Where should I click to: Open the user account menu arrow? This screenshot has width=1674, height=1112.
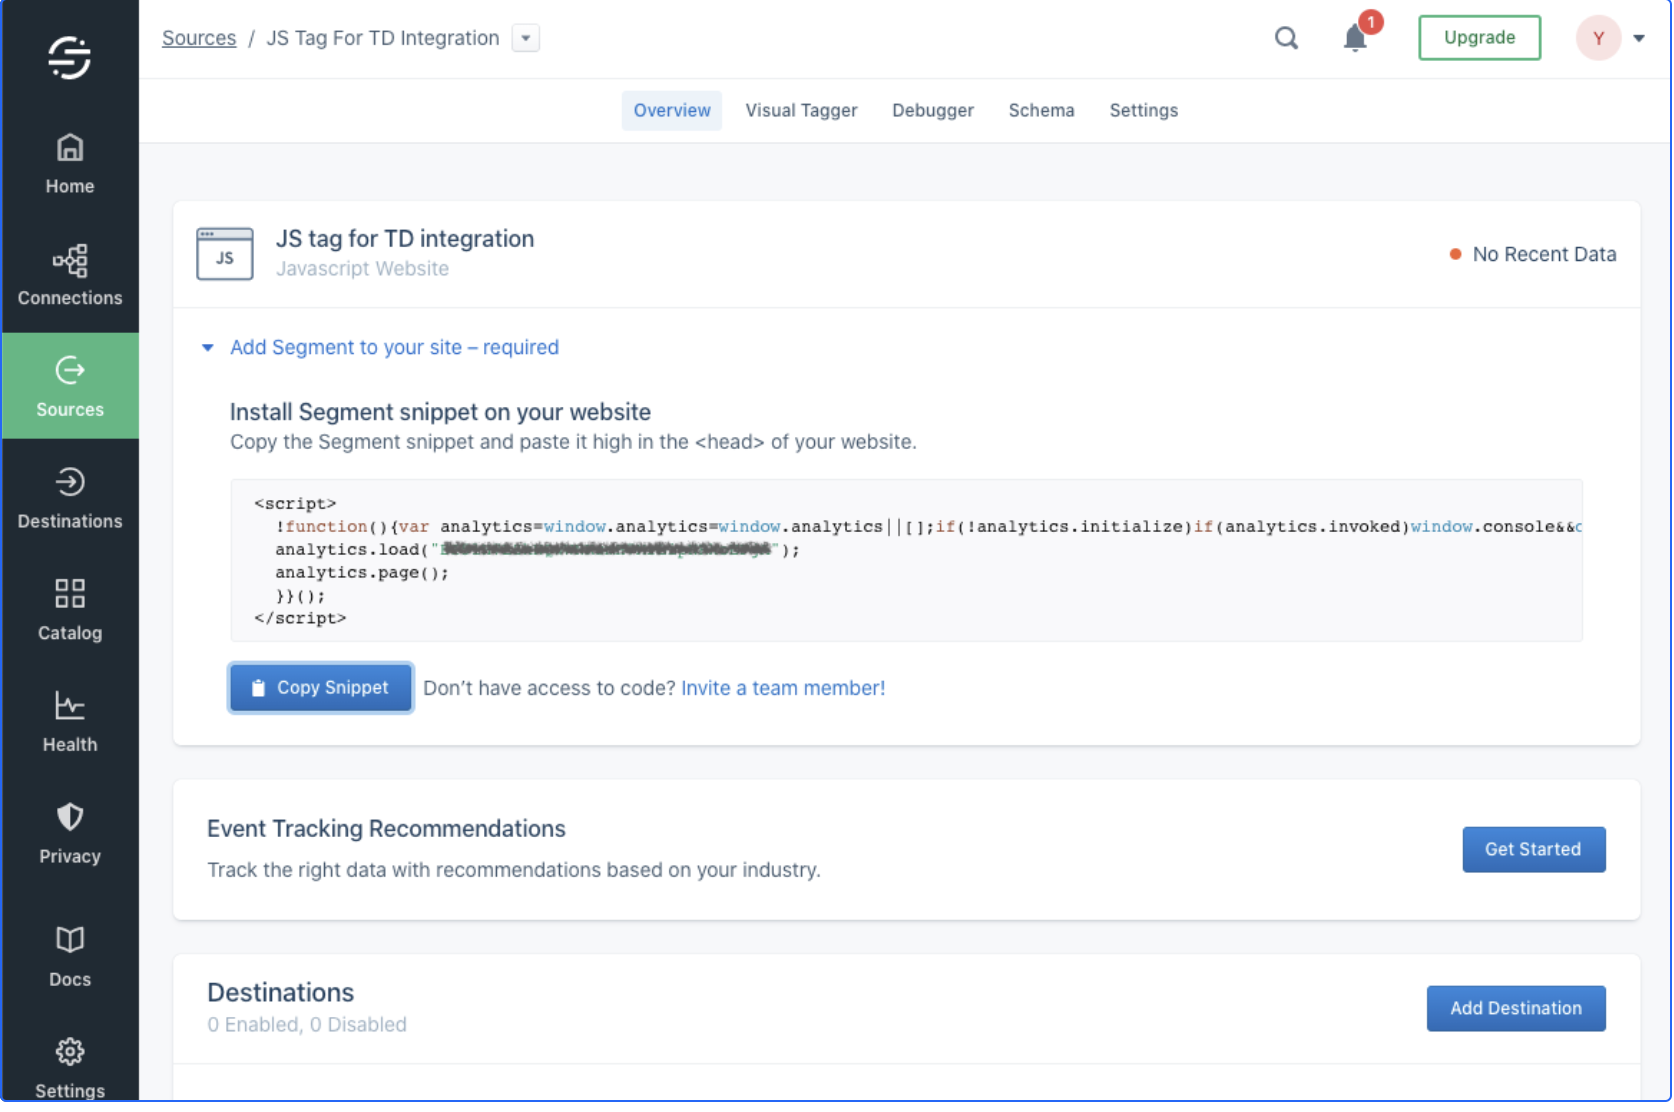tap(1639, 38)
